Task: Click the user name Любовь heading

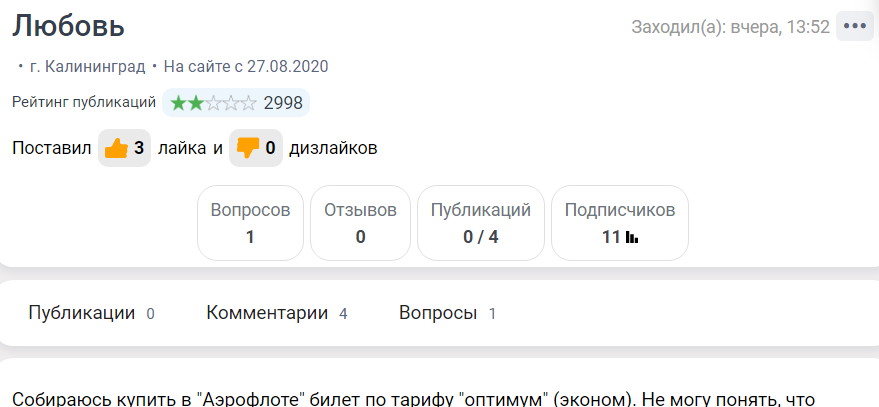Action: [x=69, y=26]
